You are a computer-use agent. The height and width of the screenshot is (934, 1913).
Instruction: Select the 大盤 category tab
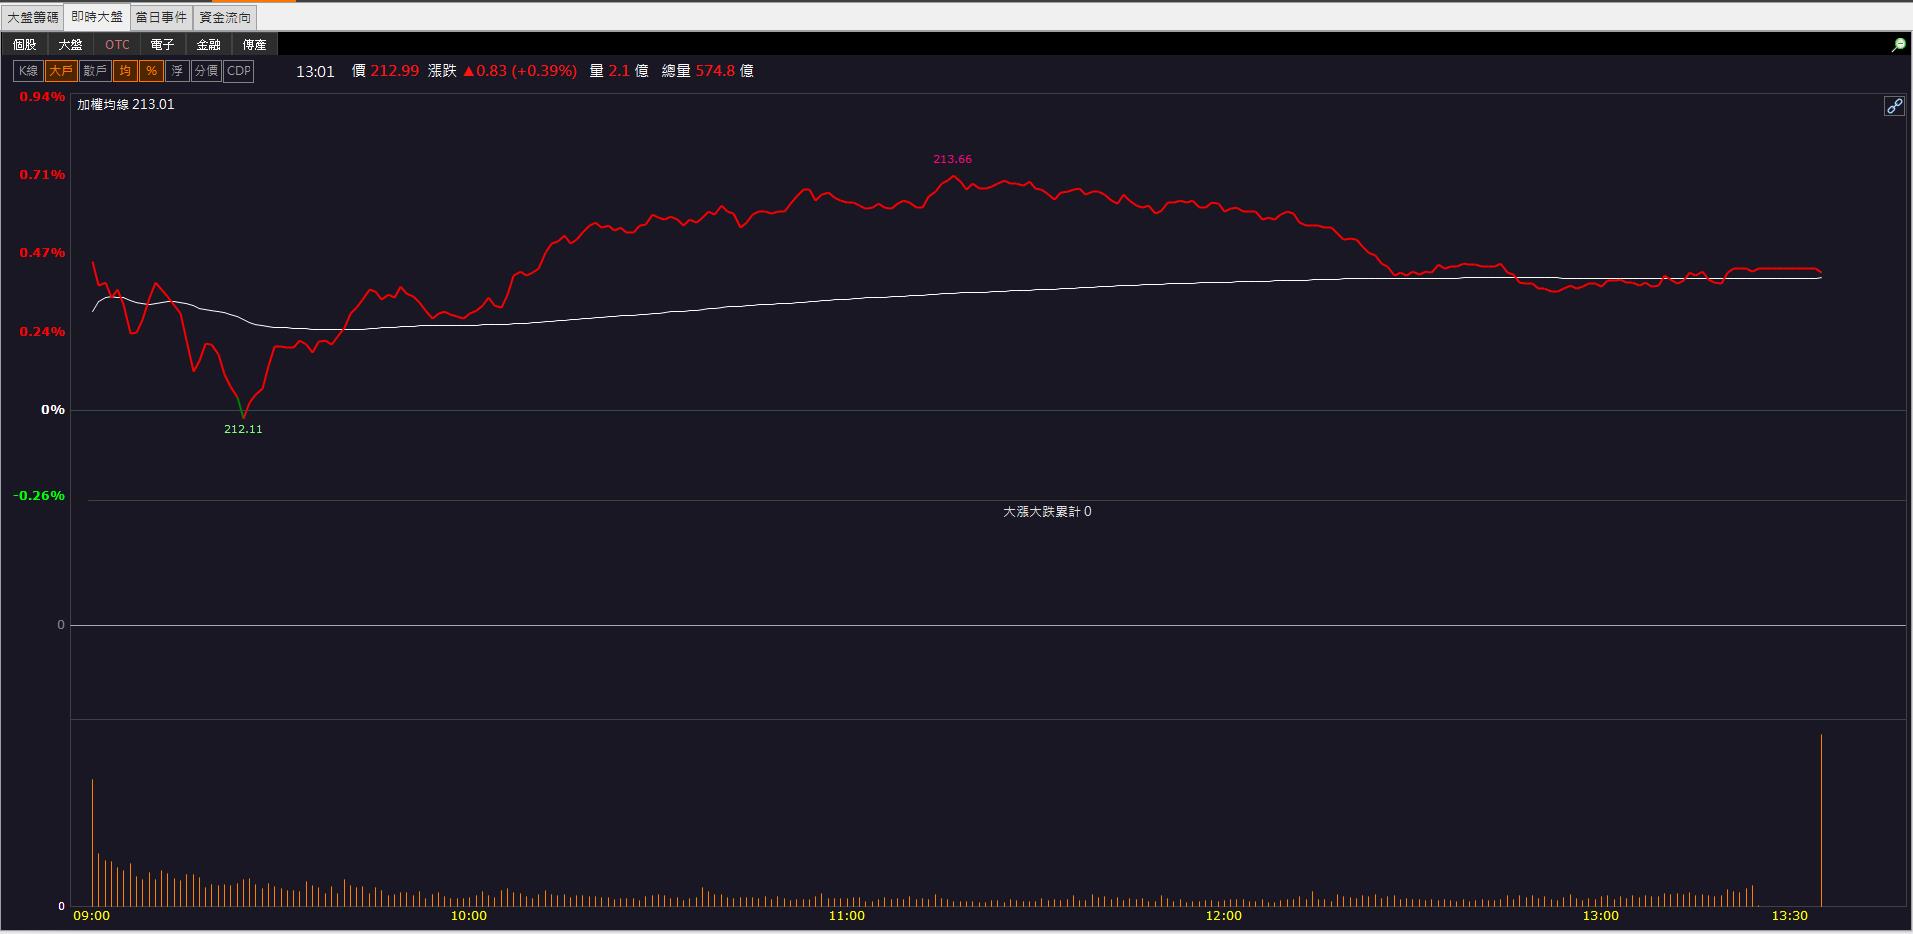[71, 45]
